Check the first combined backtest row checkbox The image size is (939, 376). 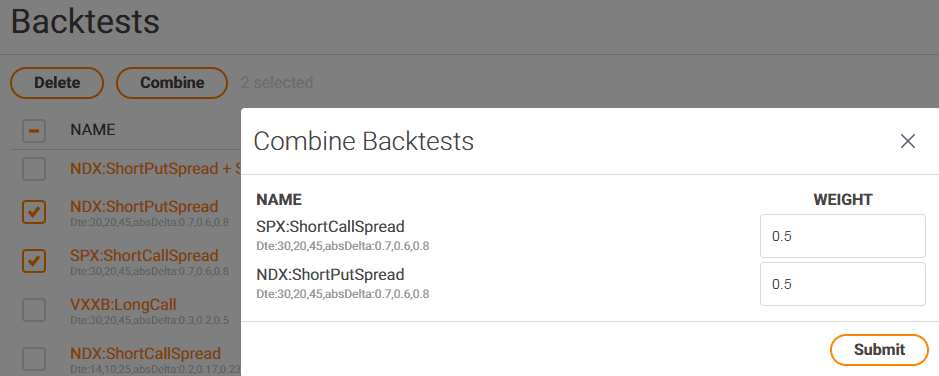click(34, 169)
